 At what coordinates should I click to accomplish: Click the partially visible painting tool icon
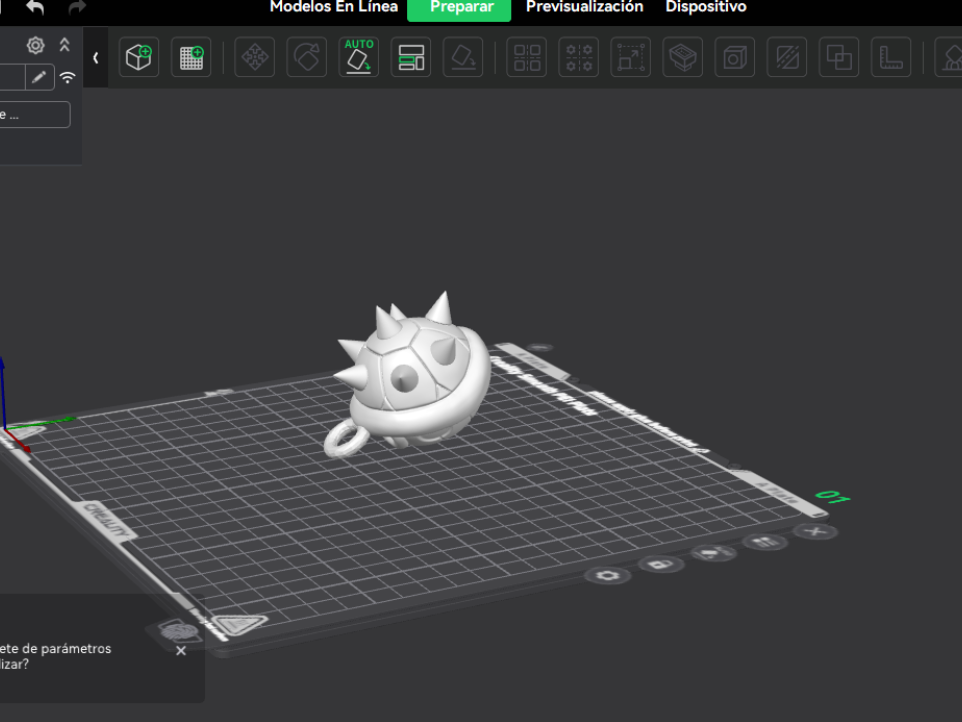[950, 57]
